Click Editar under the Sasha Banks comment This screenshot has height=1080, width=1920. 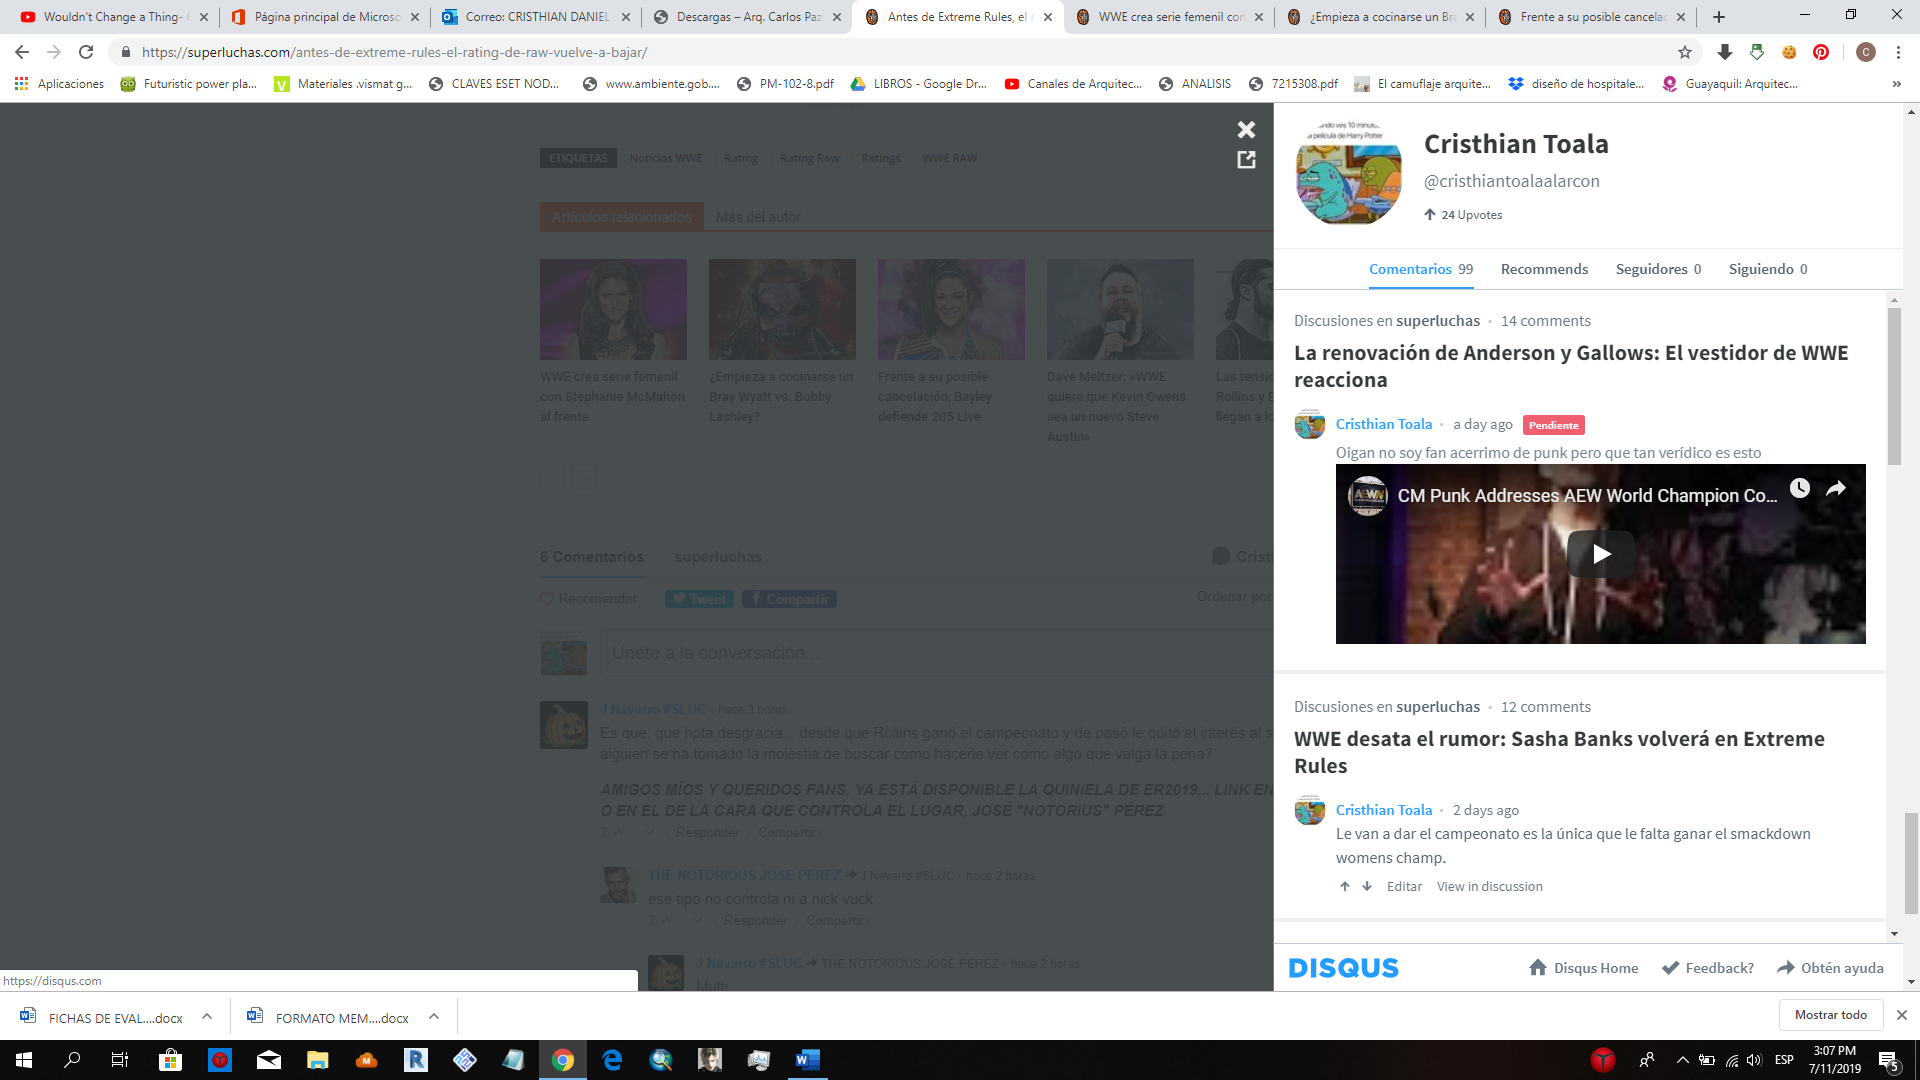click(x=1404, y=886)
